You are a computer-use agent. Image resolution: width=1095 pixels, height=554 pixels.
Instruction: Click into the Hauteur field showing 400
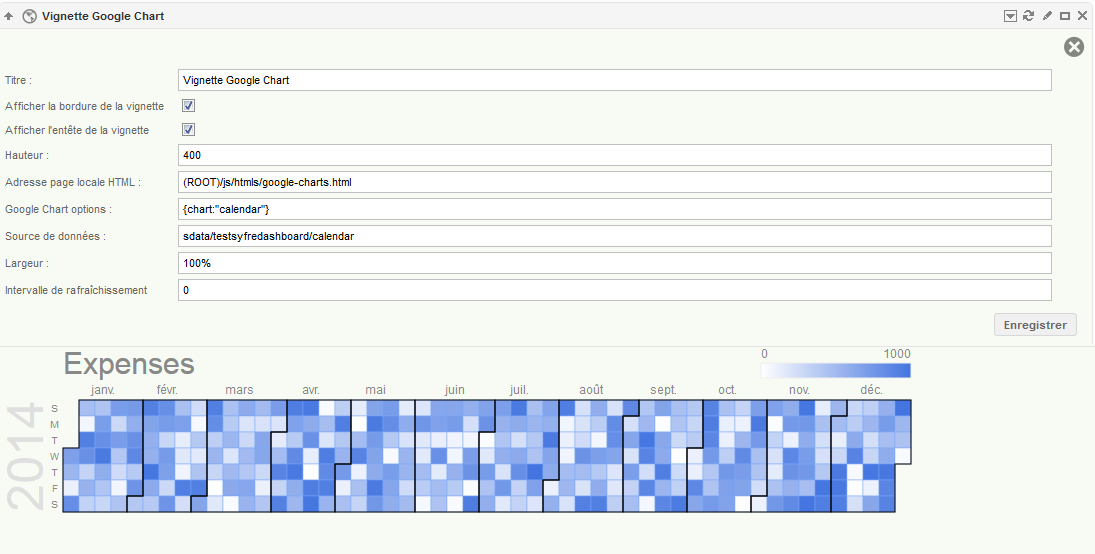(615, 155)
